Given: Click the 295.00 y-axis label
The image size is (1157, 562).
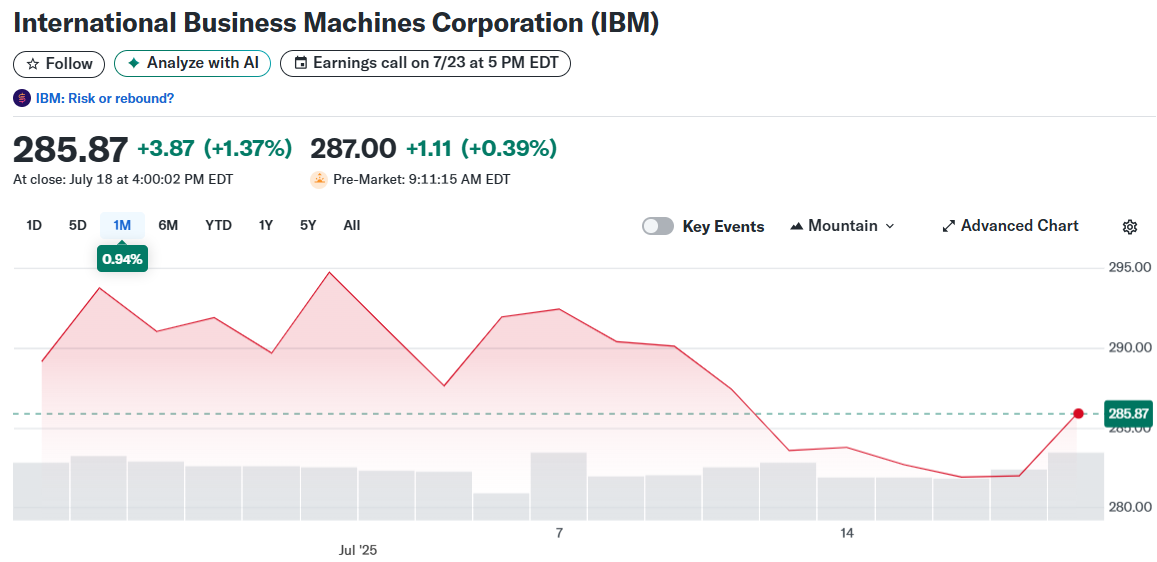Looking at the screenshot, I should click(1130, 268).
